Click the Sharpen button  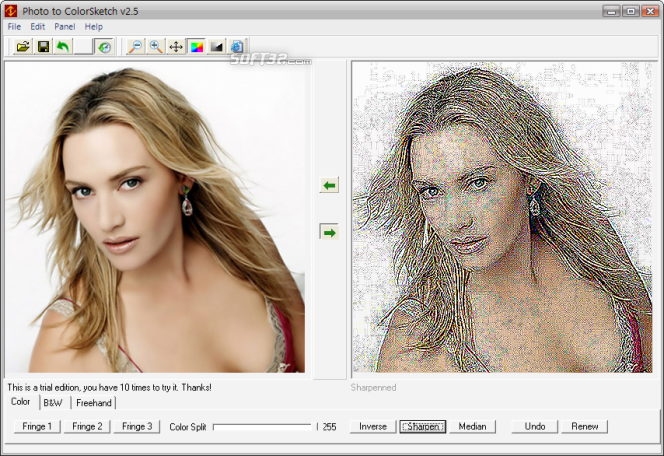pyautogui.click(x=423, y=426)
